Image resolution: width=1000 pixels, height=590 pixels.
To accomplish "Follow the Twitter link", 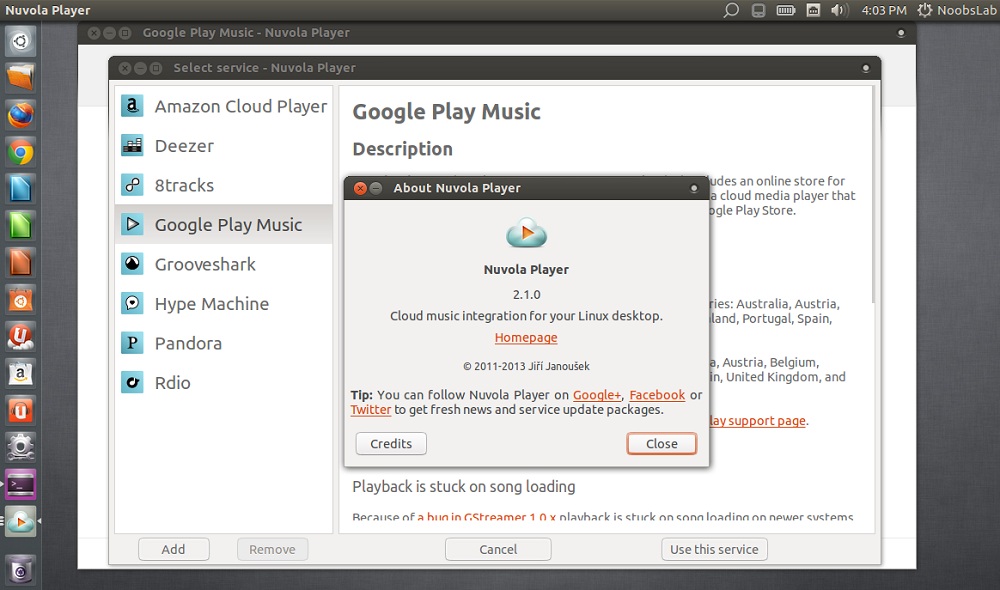I will (x=371, y=409).
